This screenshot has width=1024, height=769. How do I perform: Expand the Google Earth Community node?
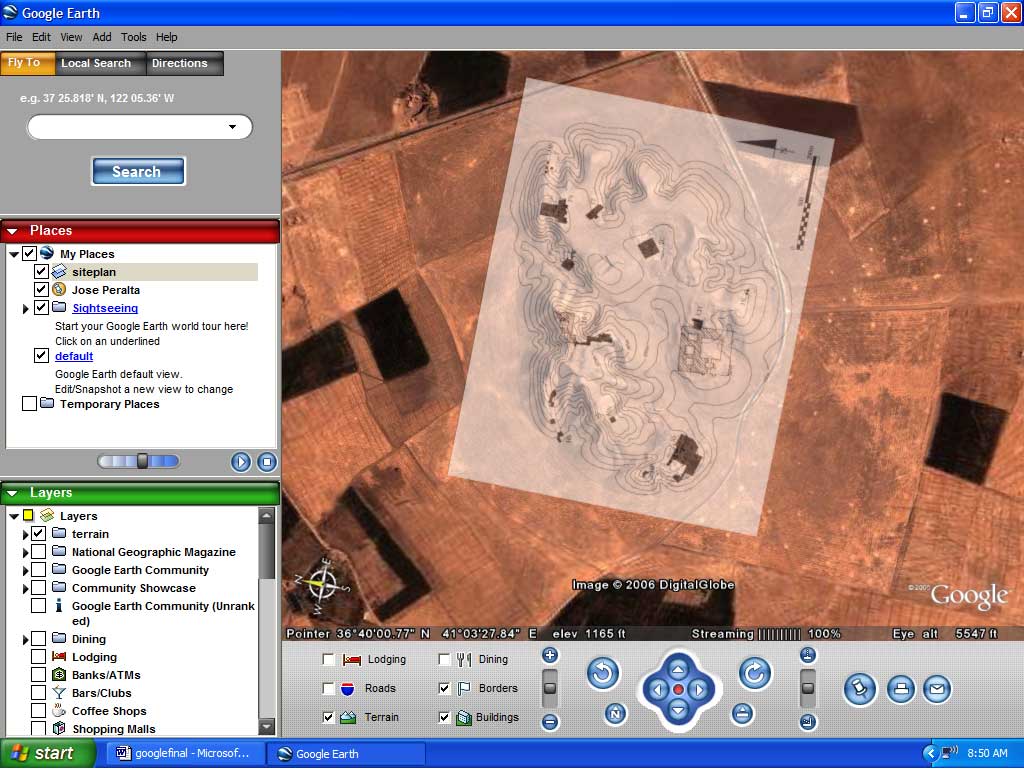25,571
